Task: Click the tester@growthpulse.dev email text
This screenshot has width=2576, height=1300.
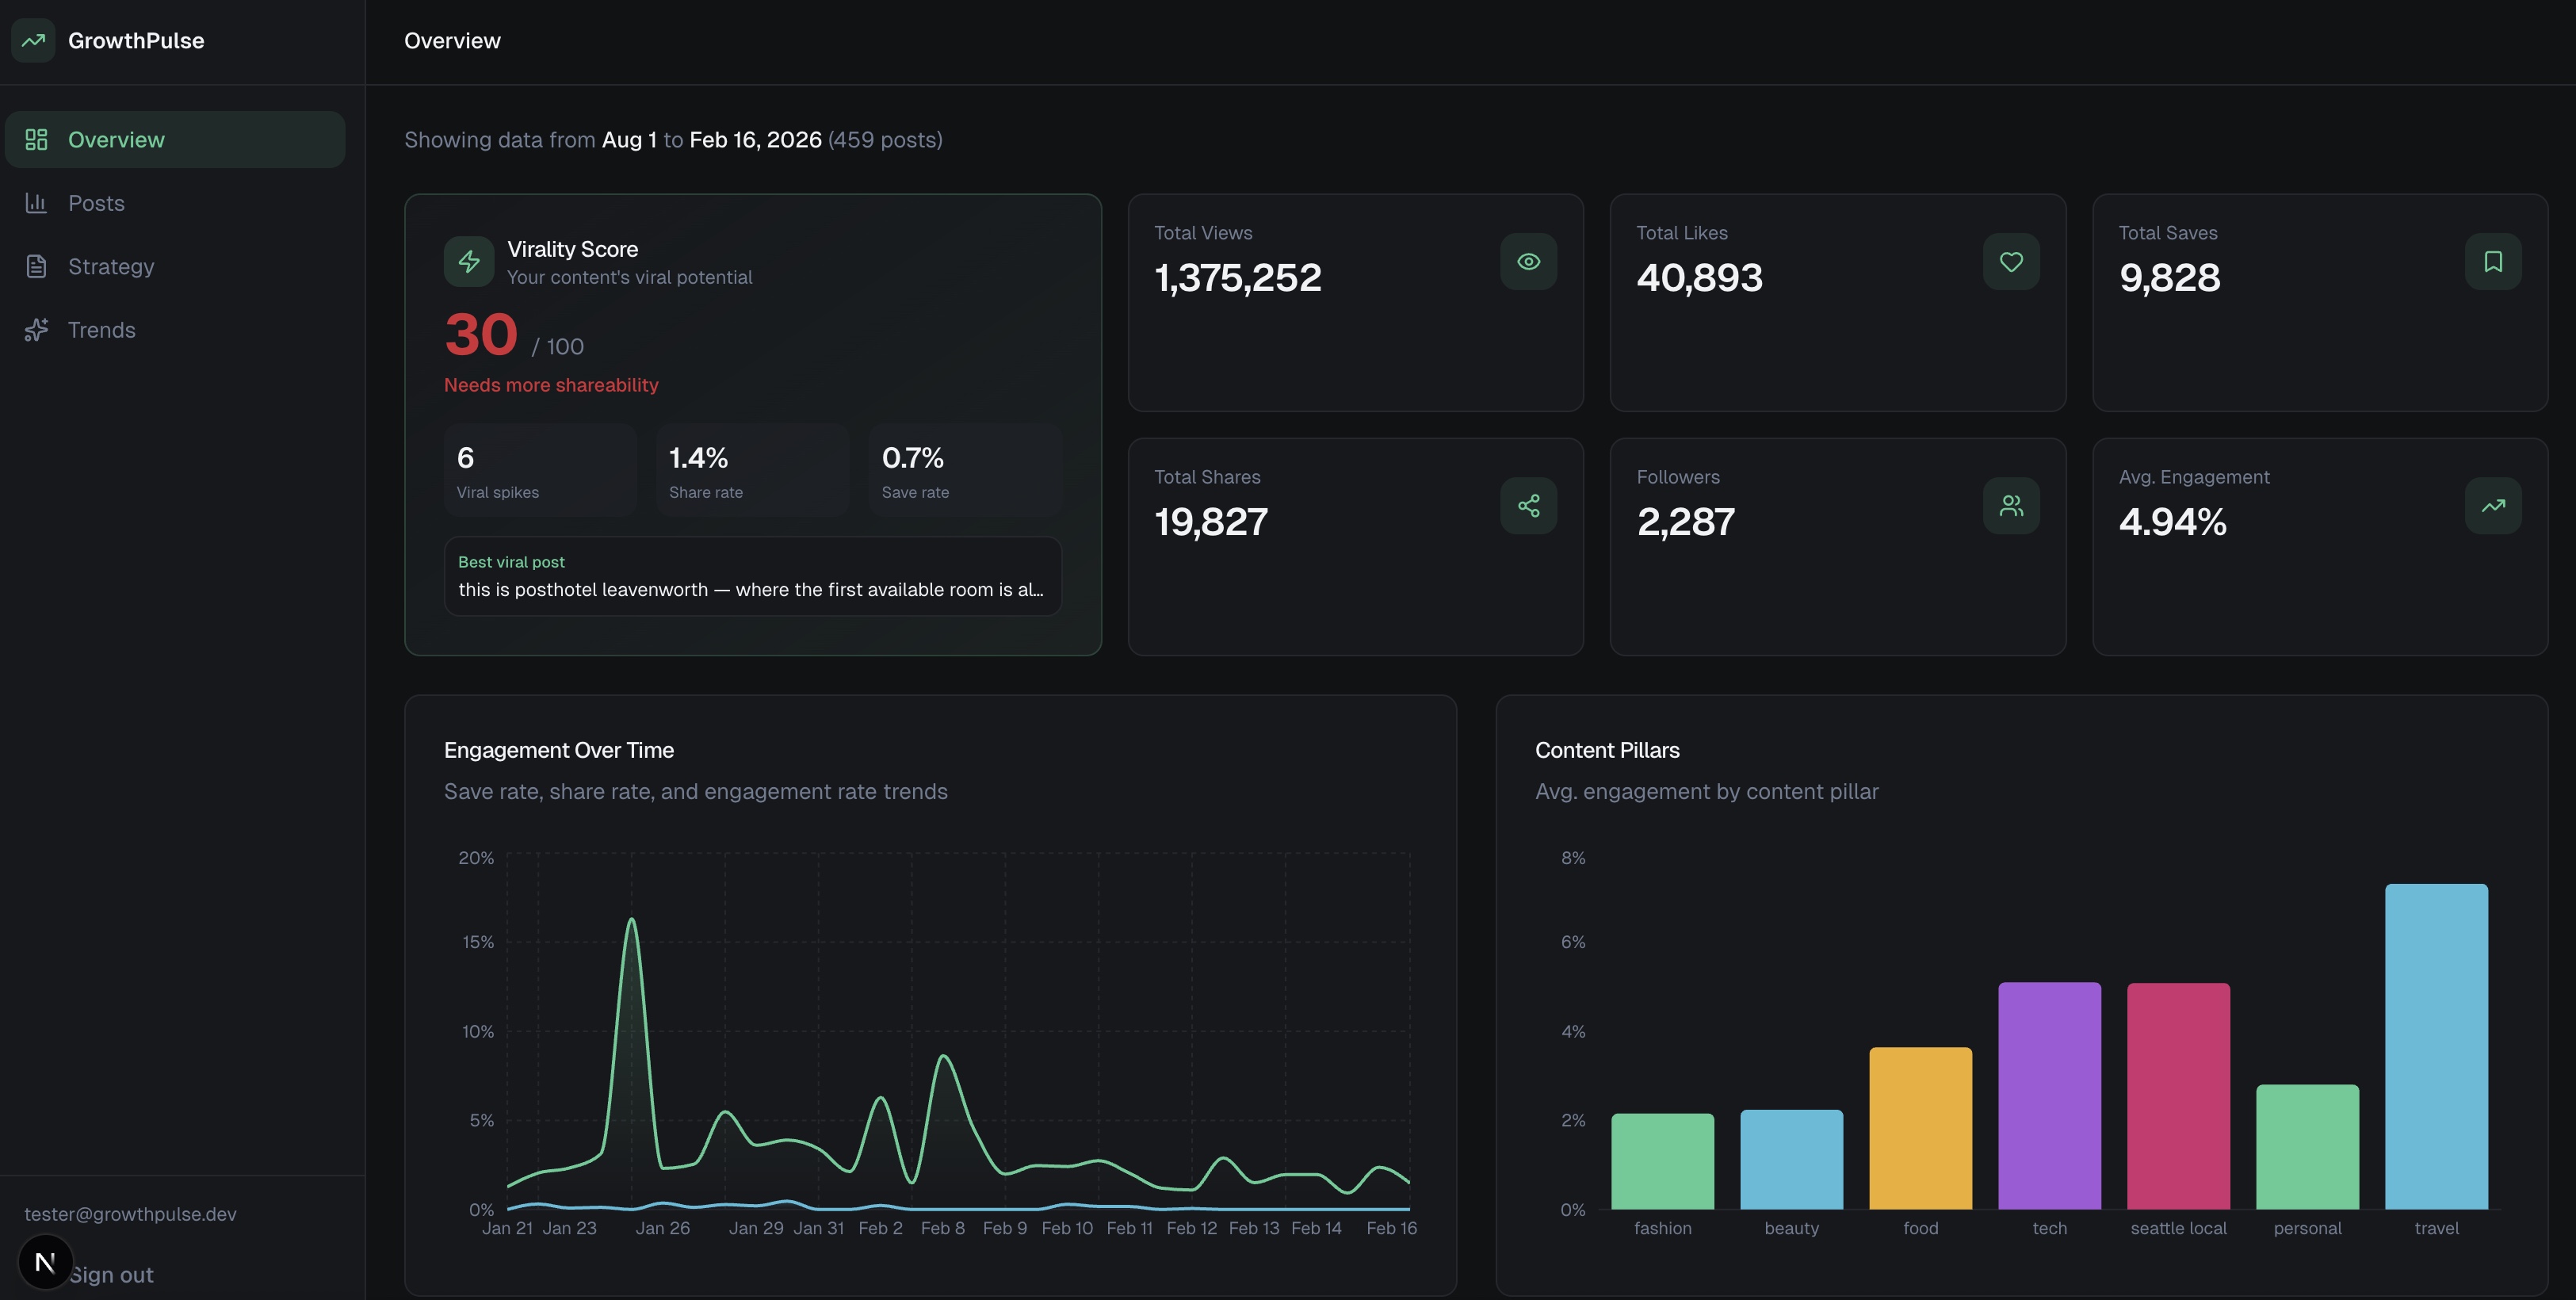Action: coord(131,1214)
